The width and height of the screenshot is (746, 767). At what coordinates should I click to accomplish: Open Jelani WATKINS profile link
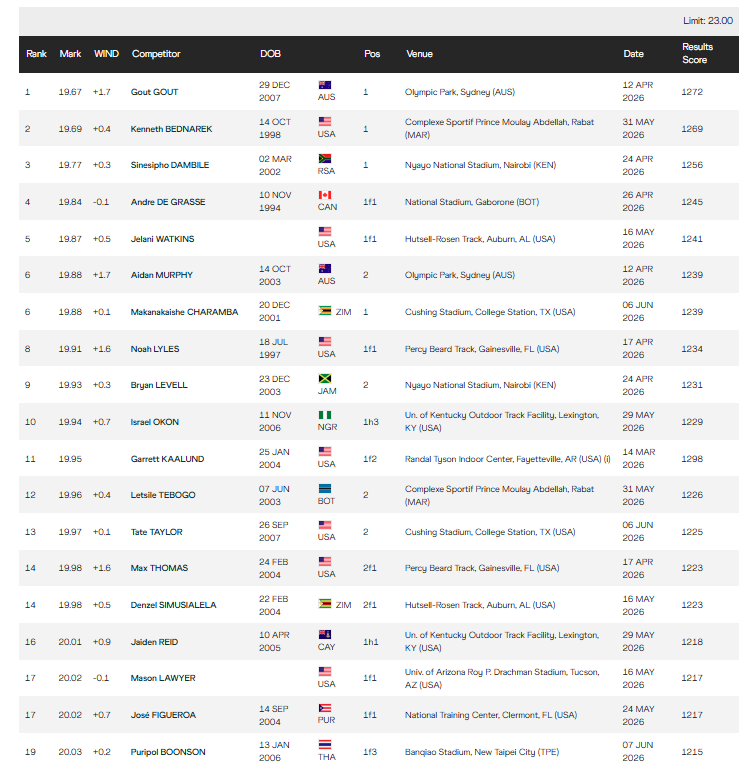(x=162, y=239)
